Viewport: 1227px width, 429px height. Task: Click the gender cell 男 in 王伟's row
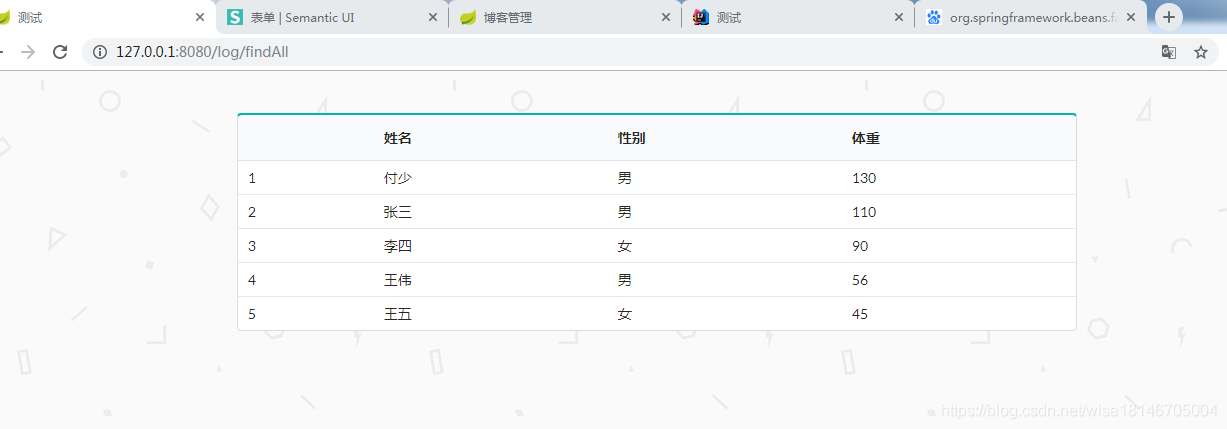pos(625,280)
